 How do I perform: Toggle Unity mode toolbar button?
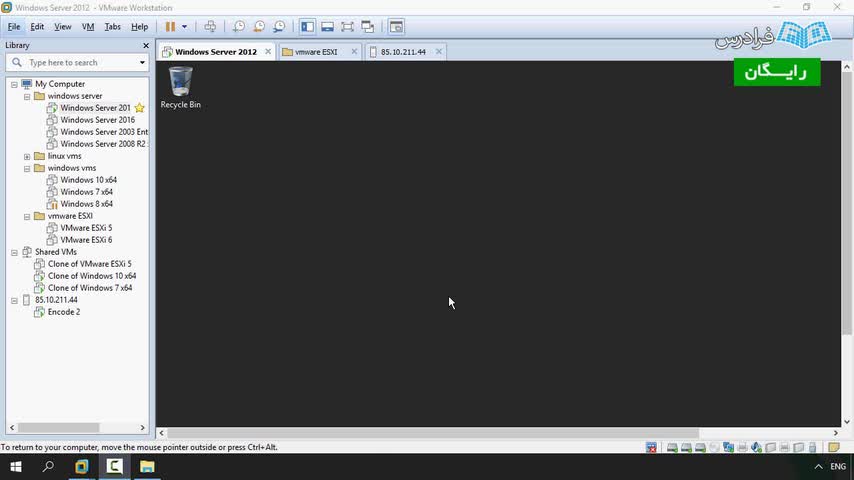pos(368,27)
